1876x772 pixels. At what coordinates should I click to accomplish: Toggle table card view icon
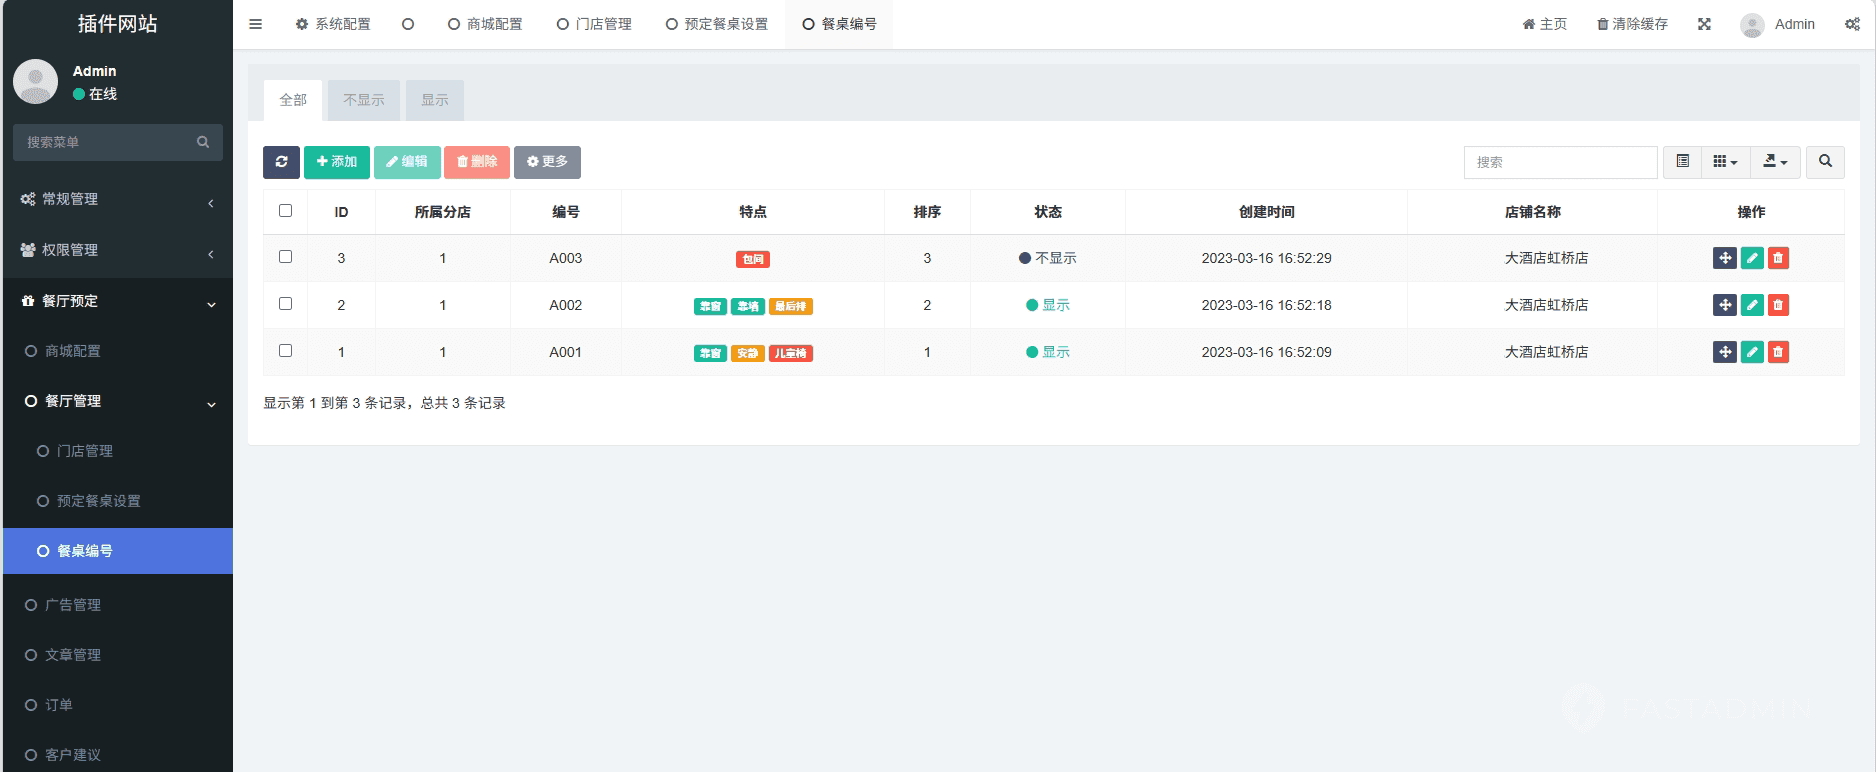[1683, 162]
